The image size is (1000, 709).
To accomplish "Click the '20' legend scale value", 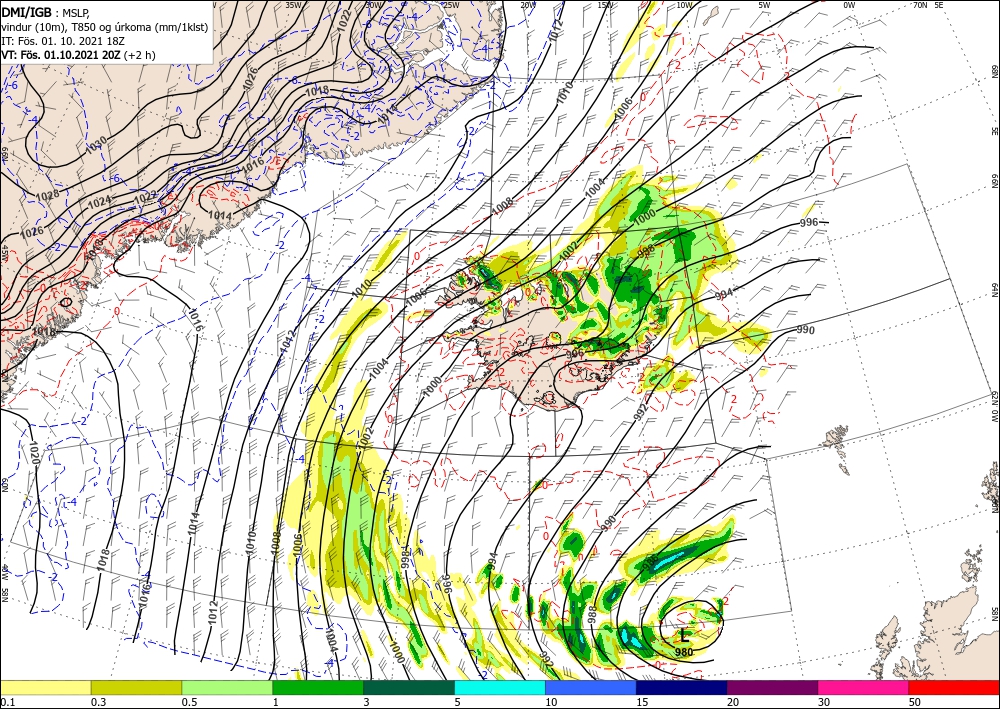I will pos(733,702).
